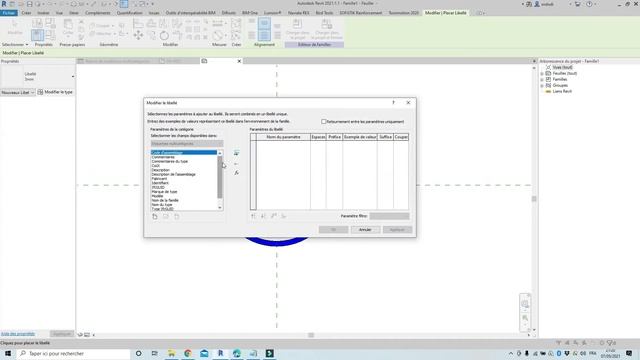Click move parameter down icon under table
Screen dimensions: 640x360
coord(263,216)
